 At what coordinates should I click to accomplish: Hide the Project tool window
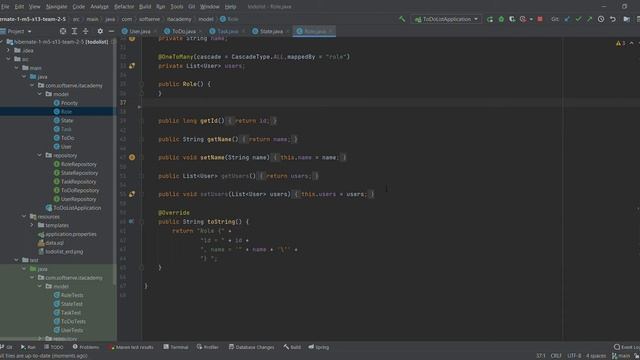pos(111,31)
